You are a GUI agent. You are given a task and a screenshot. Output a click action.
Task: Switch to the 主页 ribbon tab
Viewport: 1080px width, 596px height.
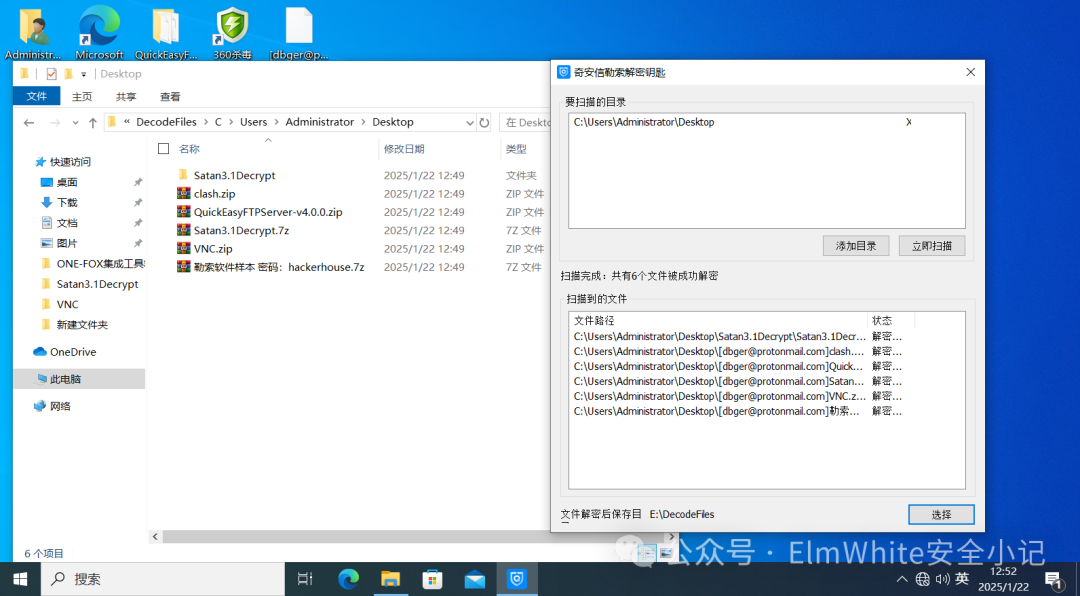[82, 96]
